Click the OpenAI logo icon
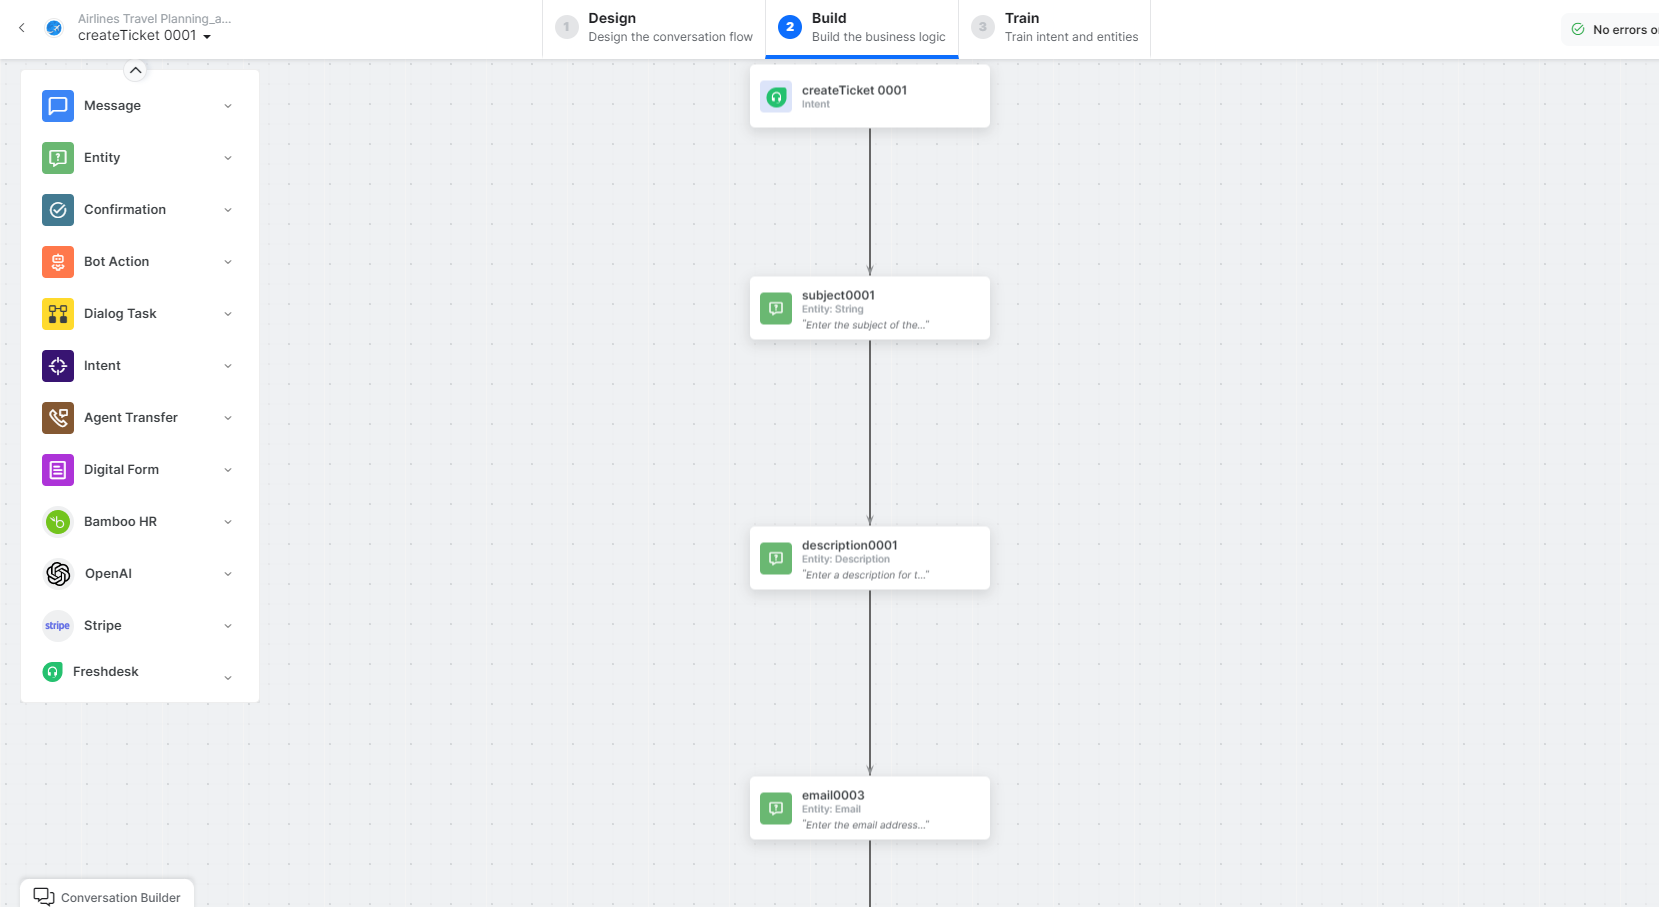The height and width of the screenshot is (907, 1659). 58,574
